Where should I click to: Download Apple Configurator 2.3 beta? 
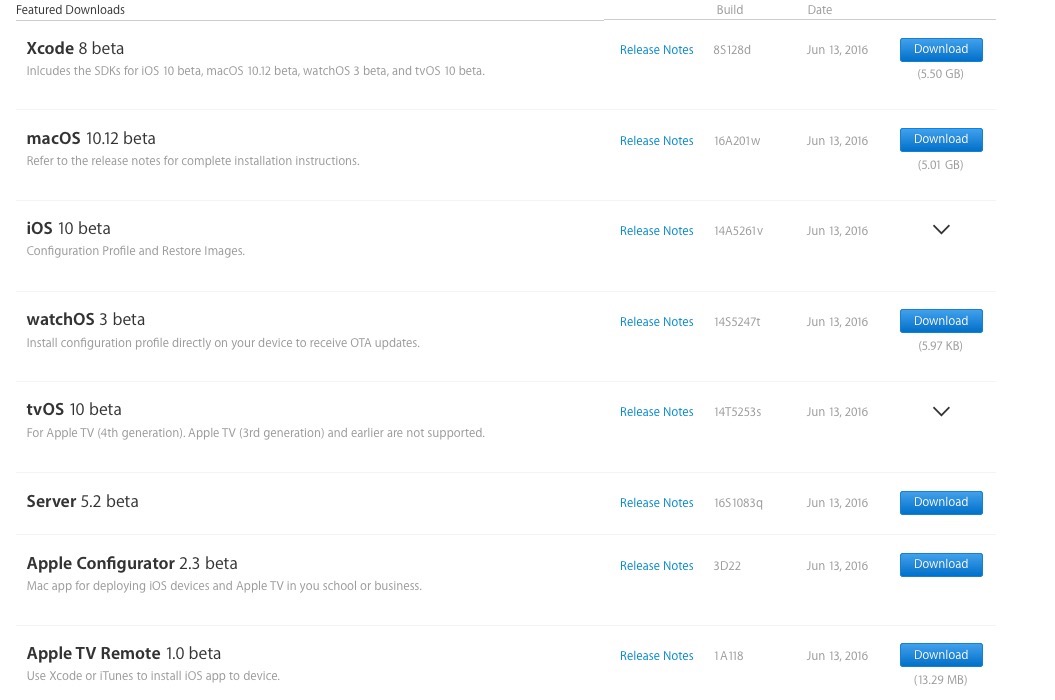tap(941, 564)
